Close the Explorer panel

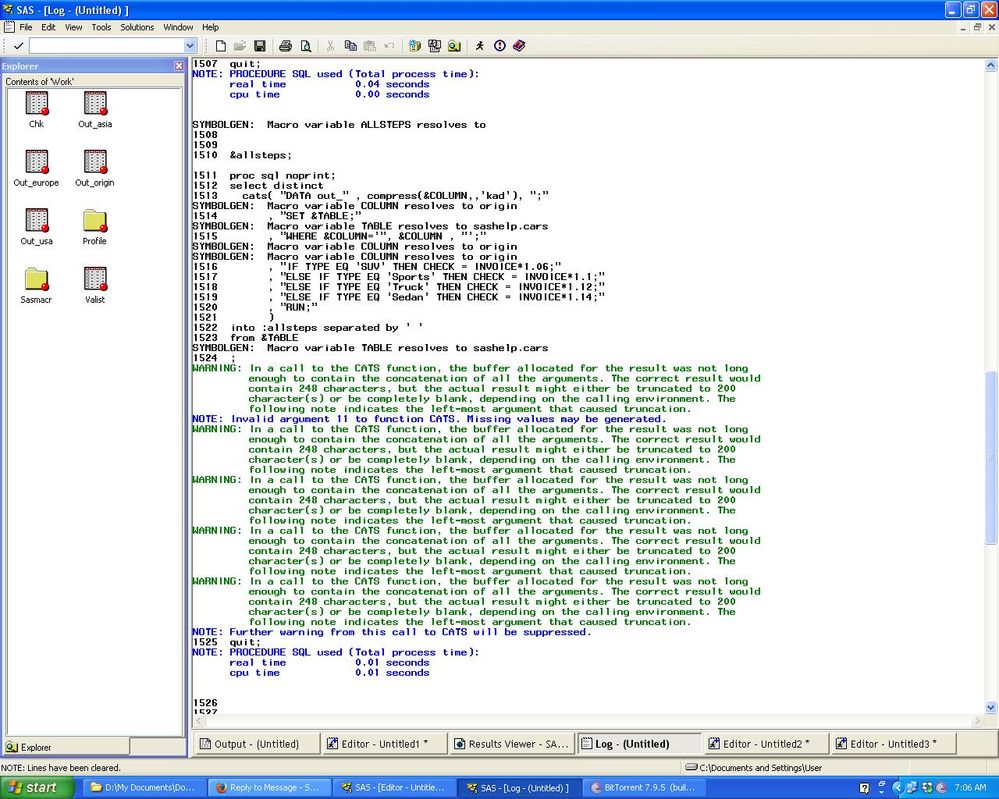[x=179, y=66]
